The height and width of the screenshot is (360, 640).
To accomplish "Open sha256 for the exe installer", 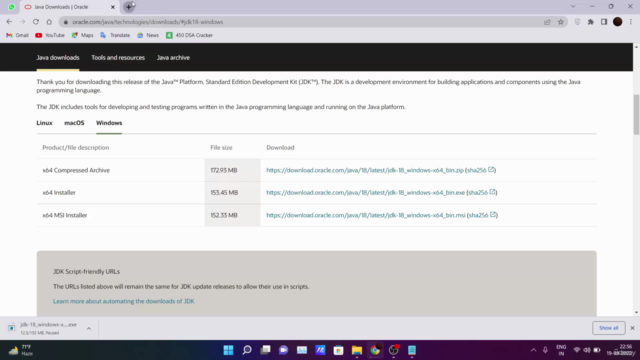I will (x=482, y=193).
